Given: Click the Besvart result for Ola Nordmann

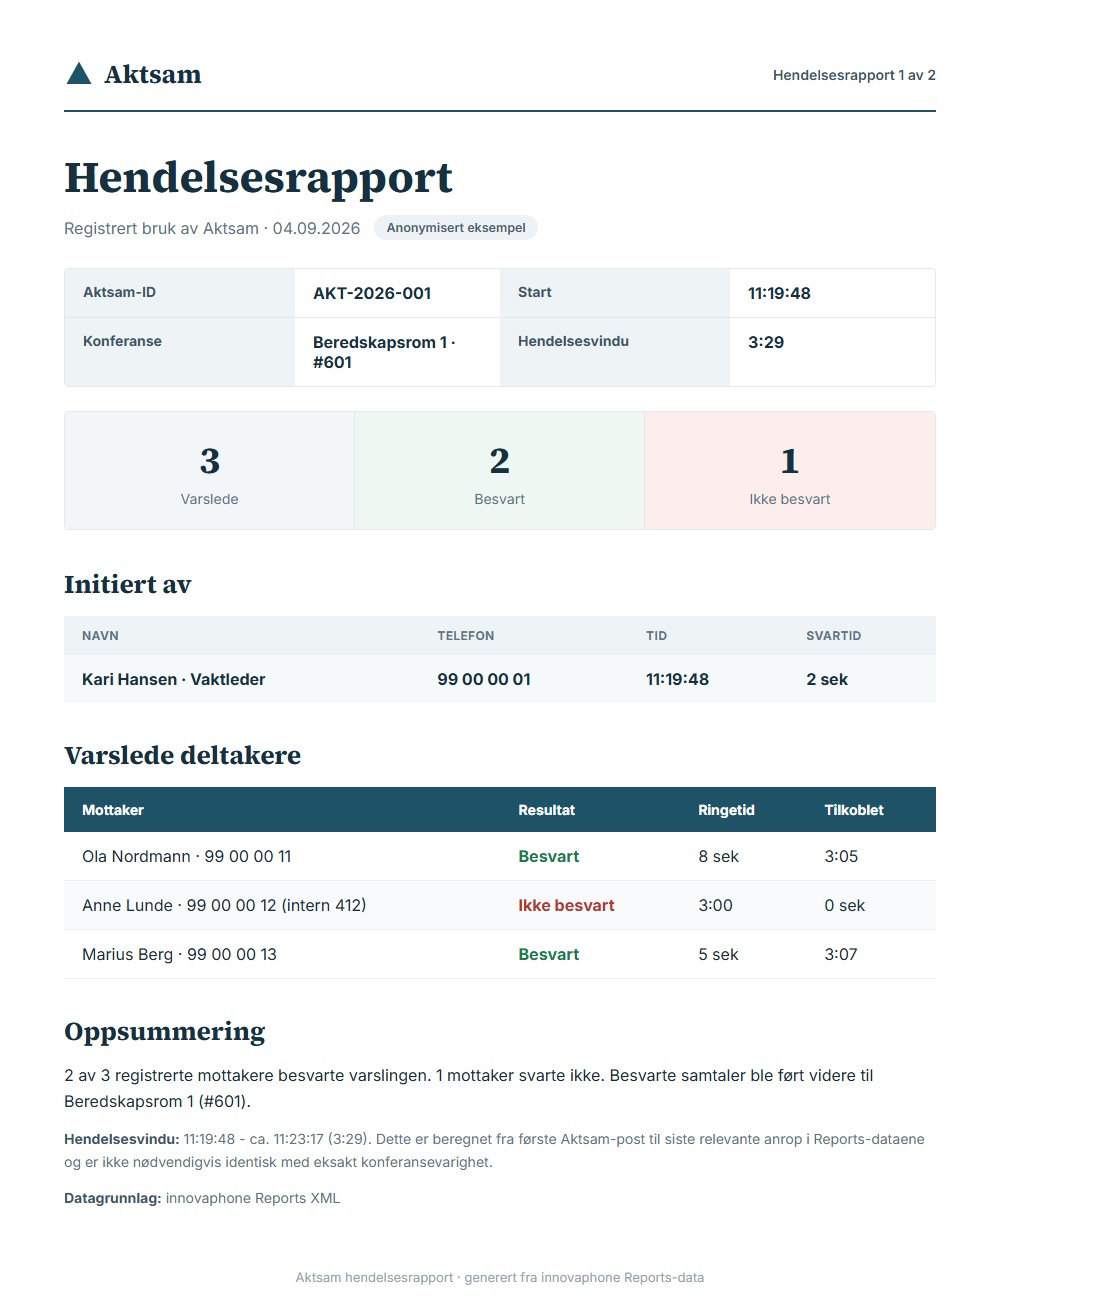Looking at the screenshot, I should pyautogui.click(x=549, y=856).
